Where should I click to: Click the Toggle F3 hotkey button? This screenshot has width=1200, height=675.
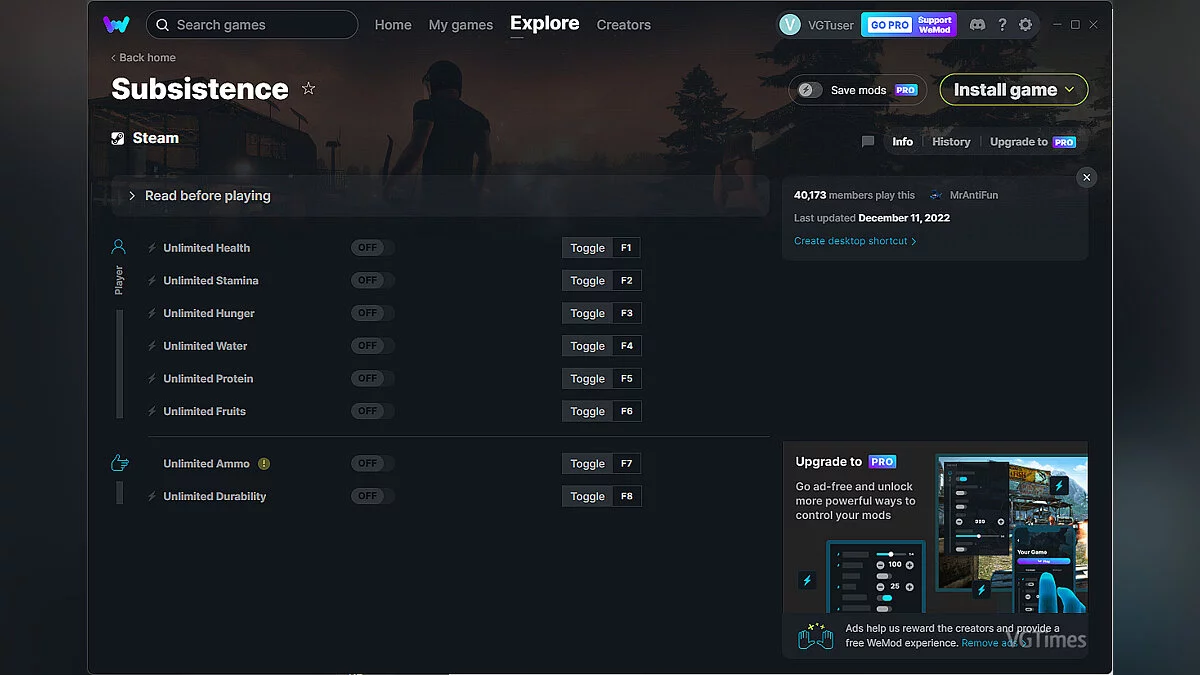point(601,313)
